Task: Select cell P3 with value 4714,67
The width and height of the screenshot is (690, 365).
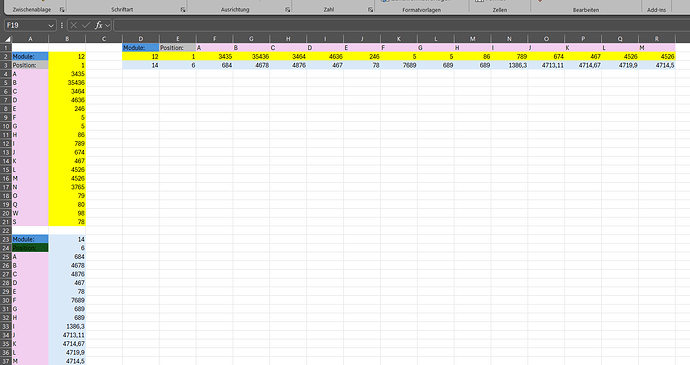Action: point(583,65)
